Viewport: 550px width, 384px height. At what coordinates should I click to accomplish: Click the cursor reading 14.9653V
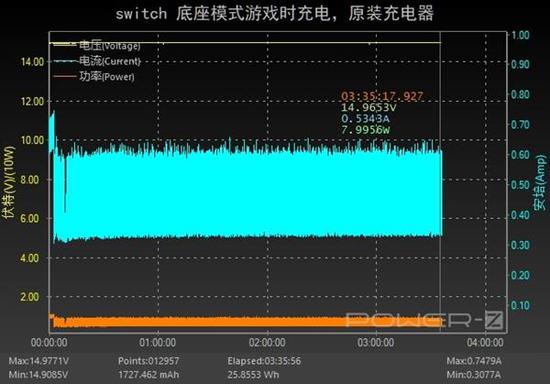[x=368, y=107]
